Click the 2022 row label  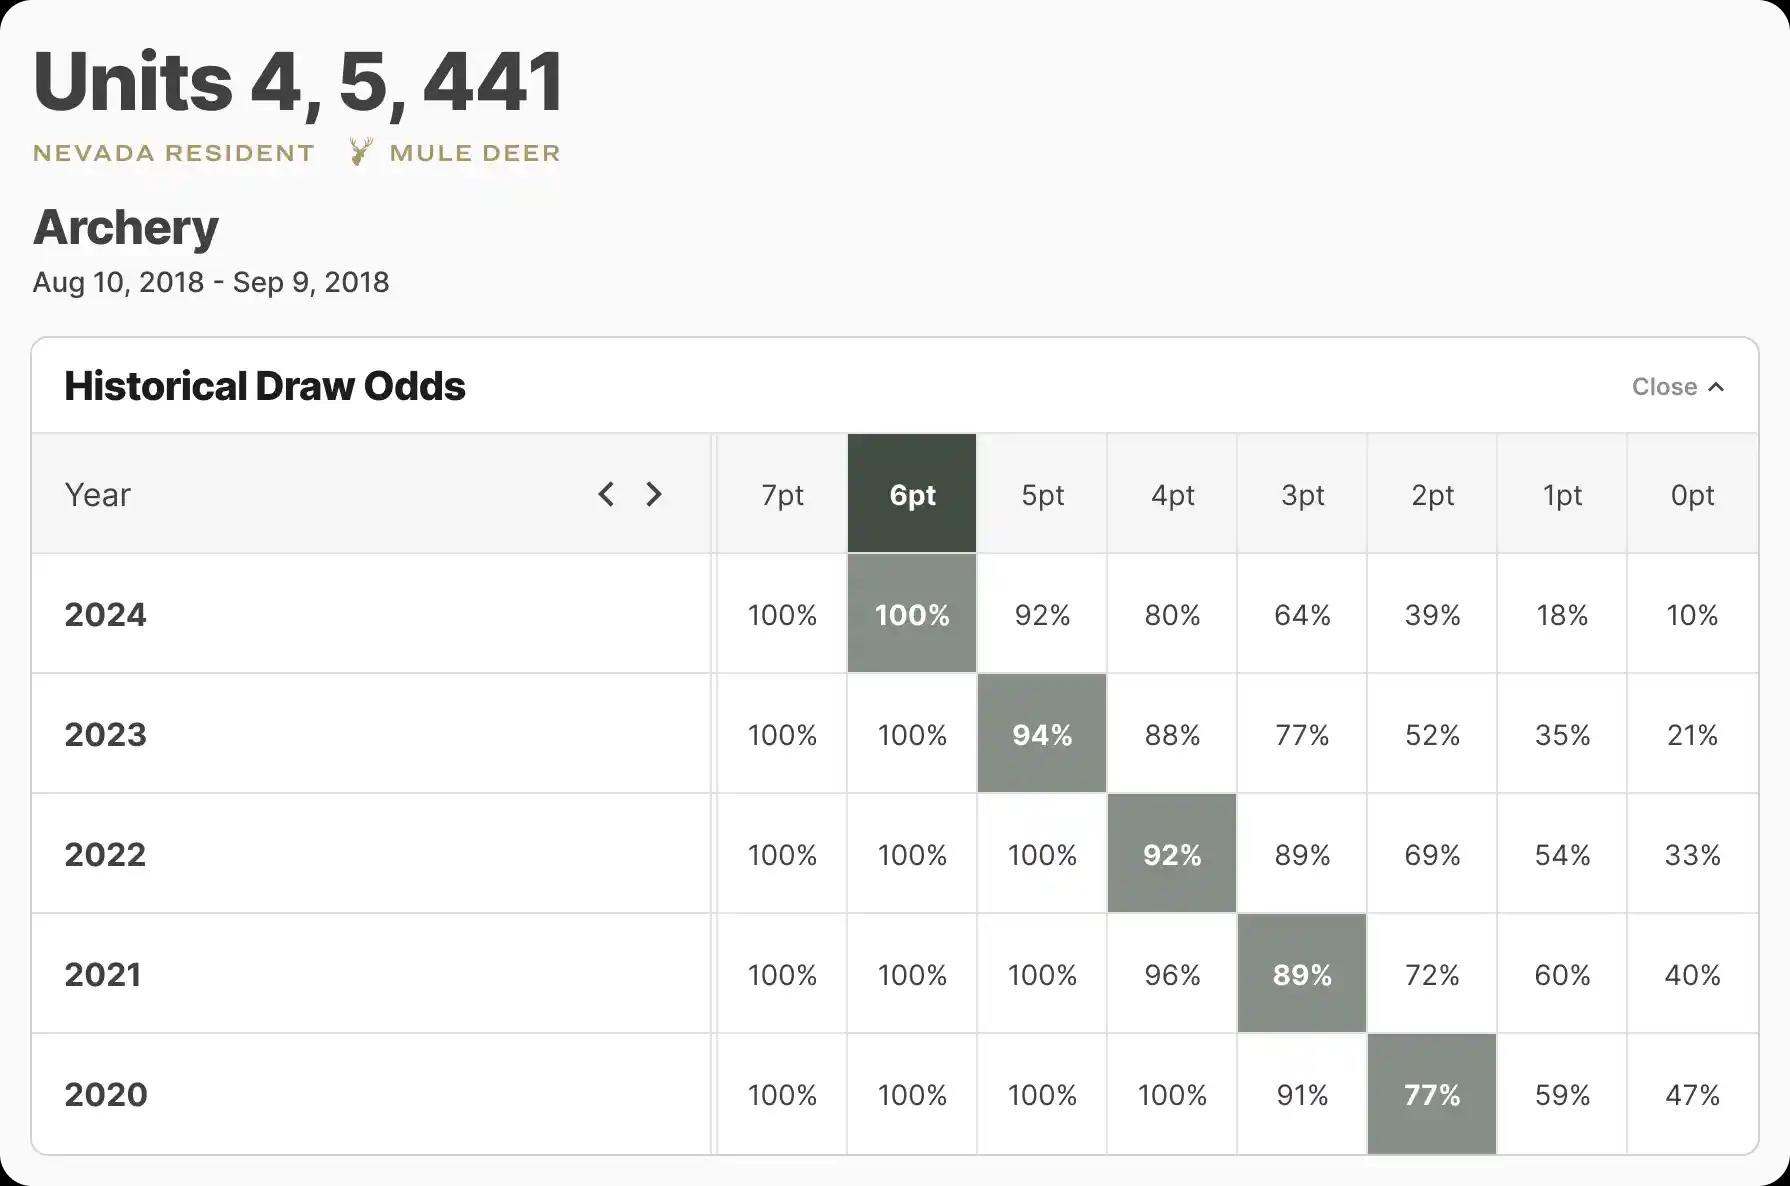point(106,854)
